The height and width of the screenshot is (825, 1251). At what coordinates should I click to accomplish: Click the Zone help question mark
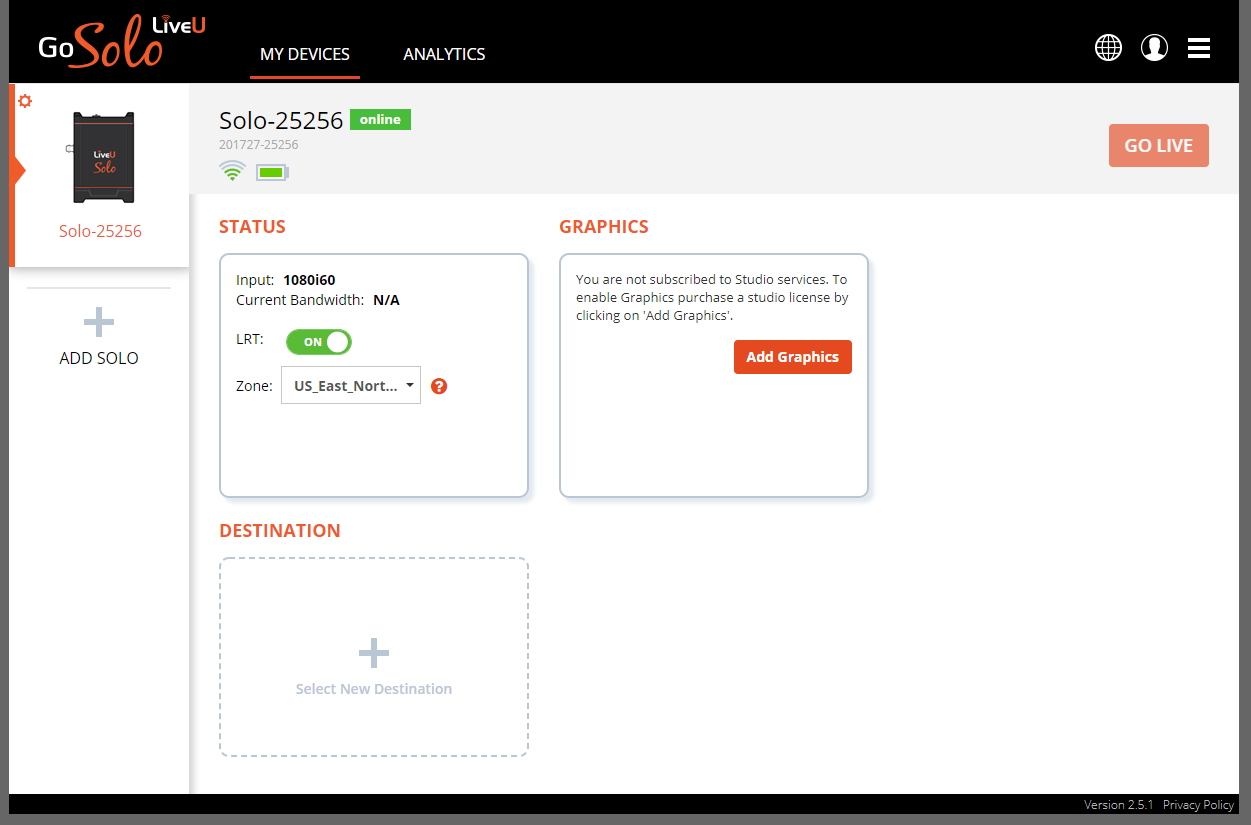click(x=439, y=386)
